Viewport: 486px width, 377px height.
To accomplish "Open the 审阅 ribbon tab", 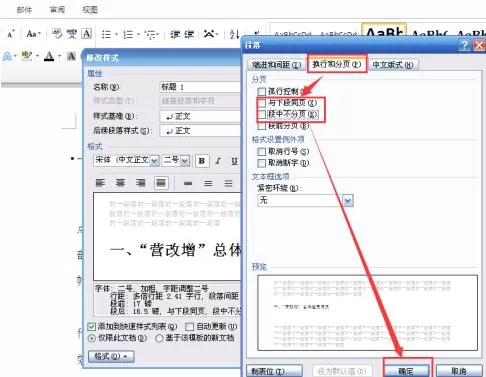I will (x=57, y=10).
